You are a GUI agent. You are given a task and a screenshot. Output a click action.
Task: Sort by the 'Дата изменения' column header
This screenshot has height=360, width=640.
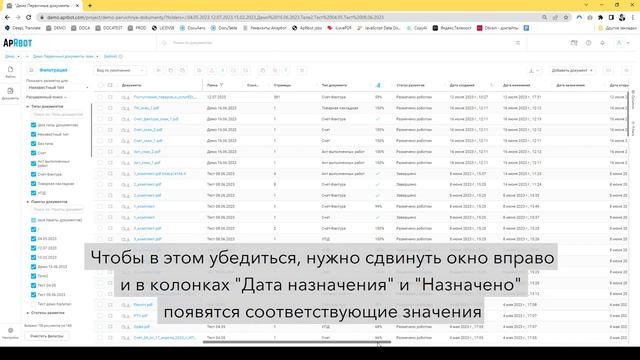(516, 85)
